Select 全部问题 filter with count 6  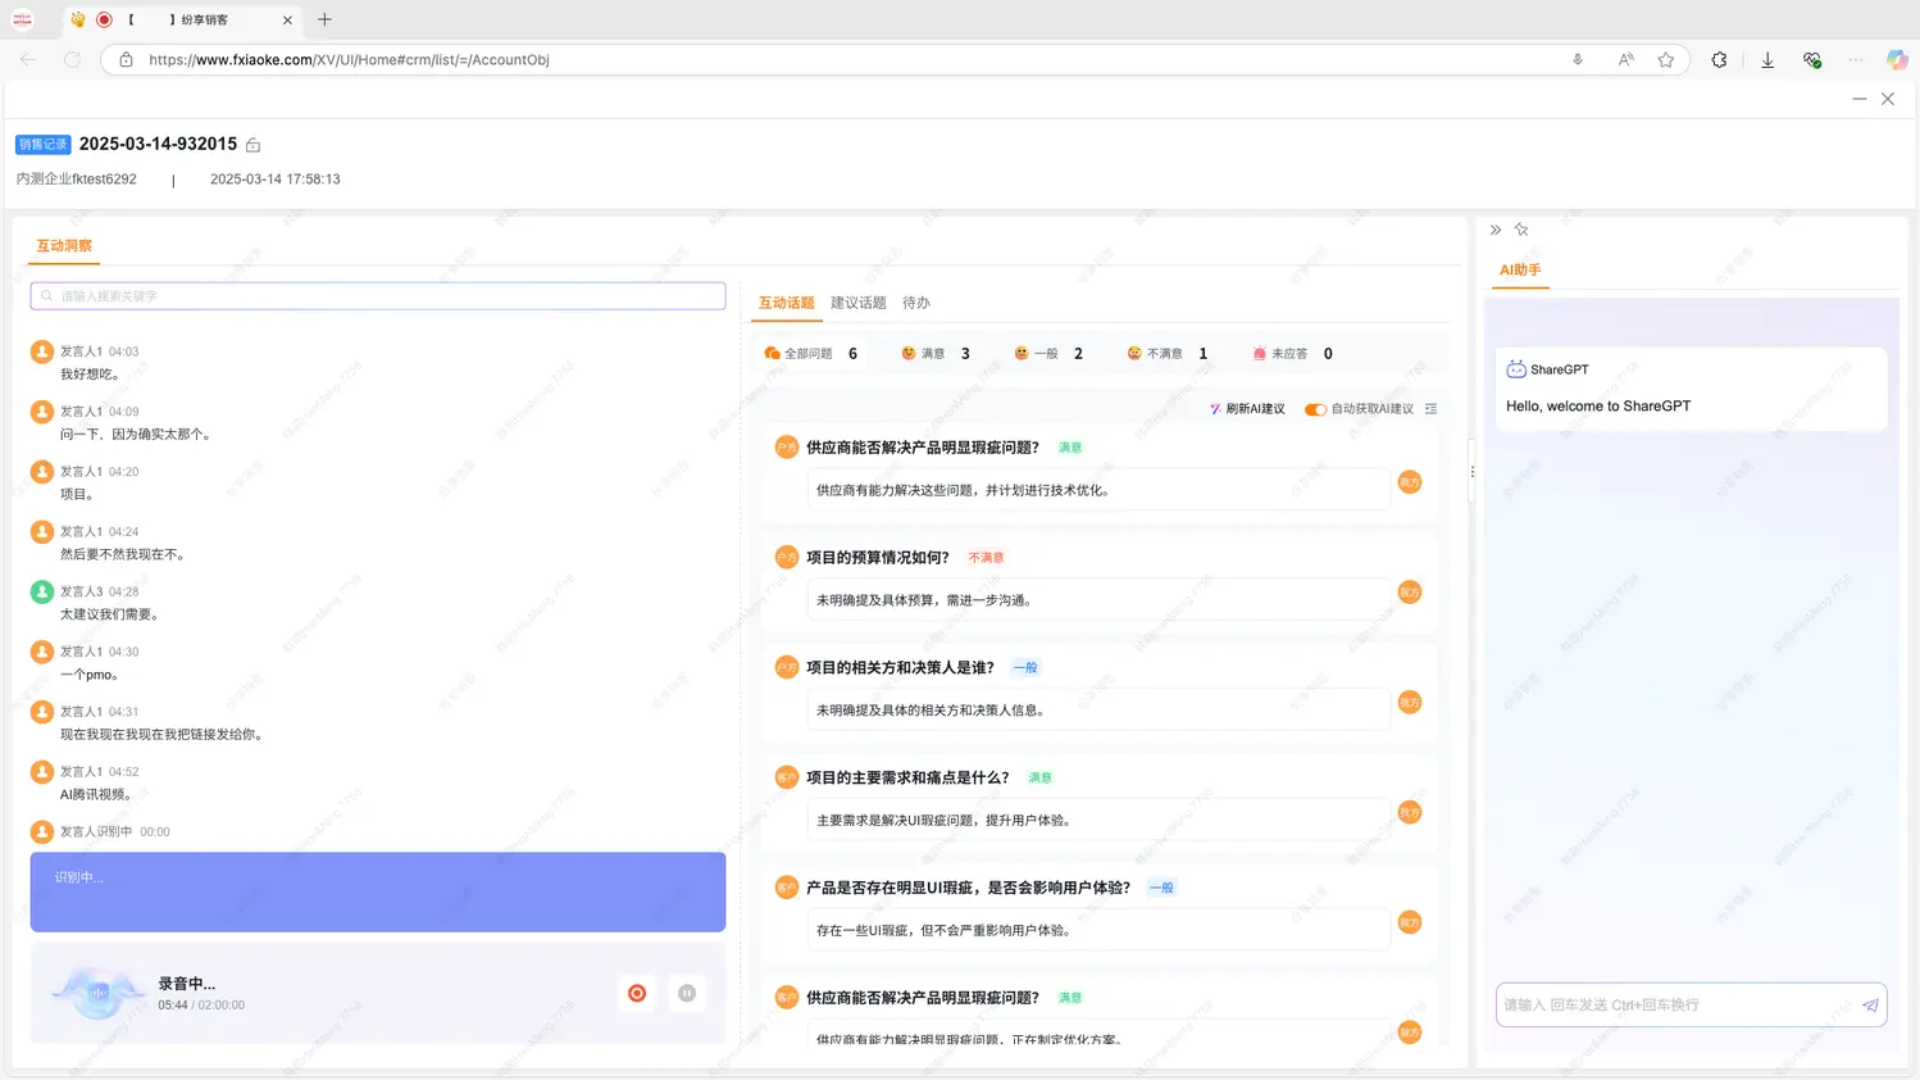(810, 354)
